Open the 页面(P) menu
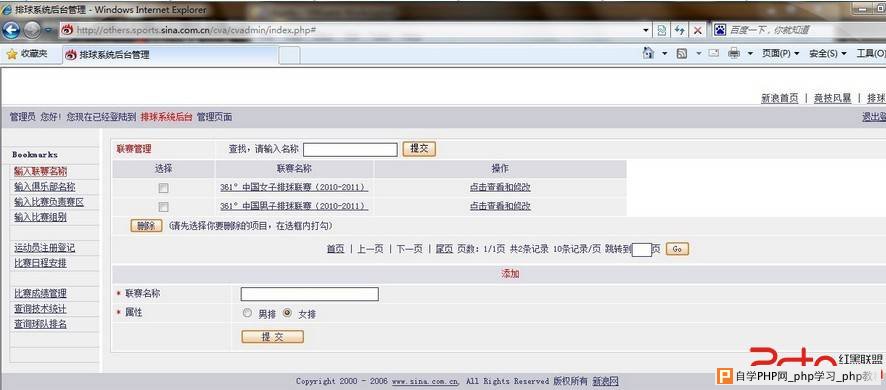 tap(780, 54)
